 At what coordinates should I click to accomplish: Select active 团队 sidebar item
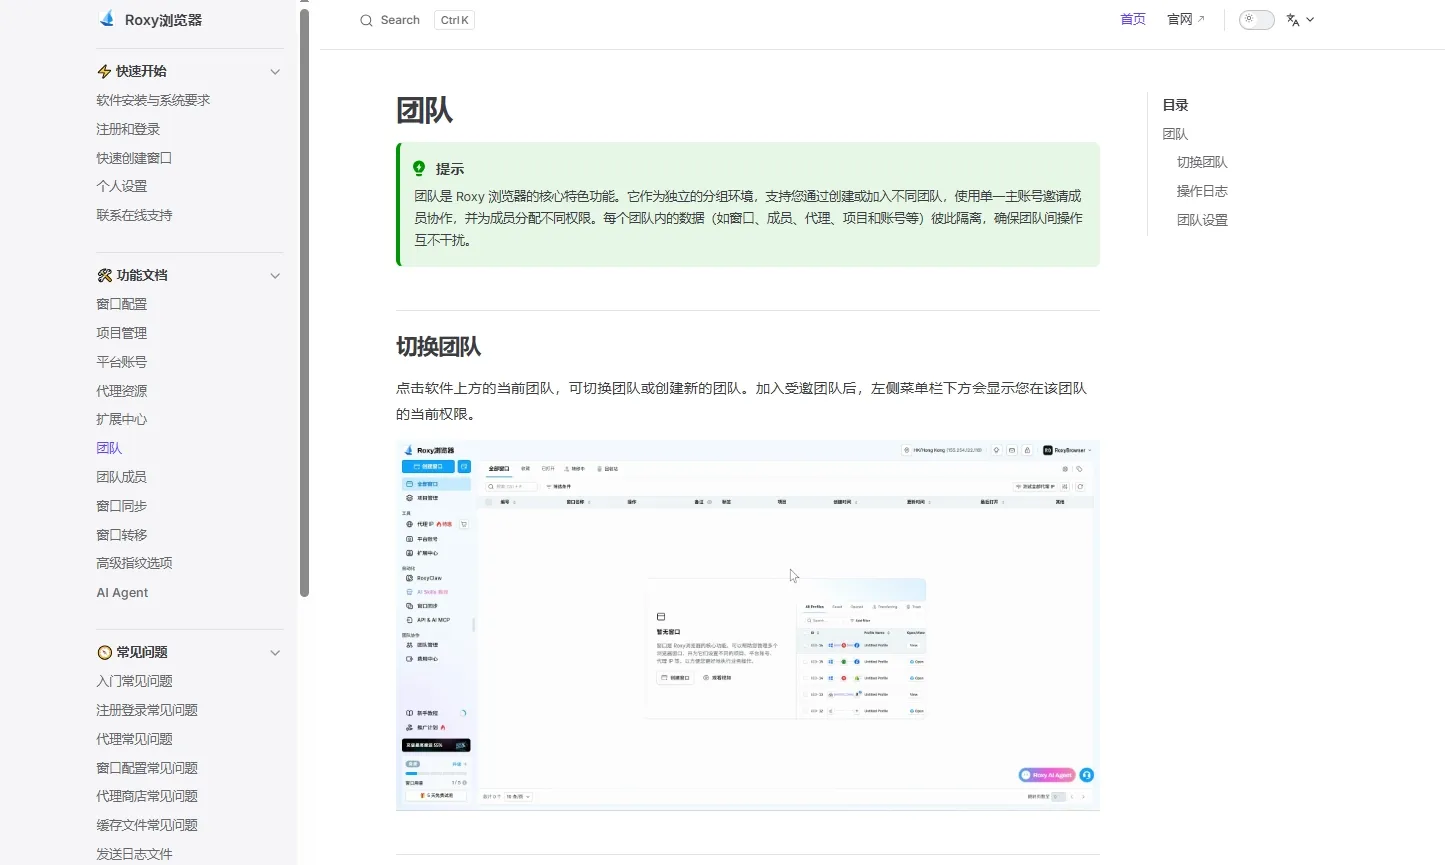point(109,448)
